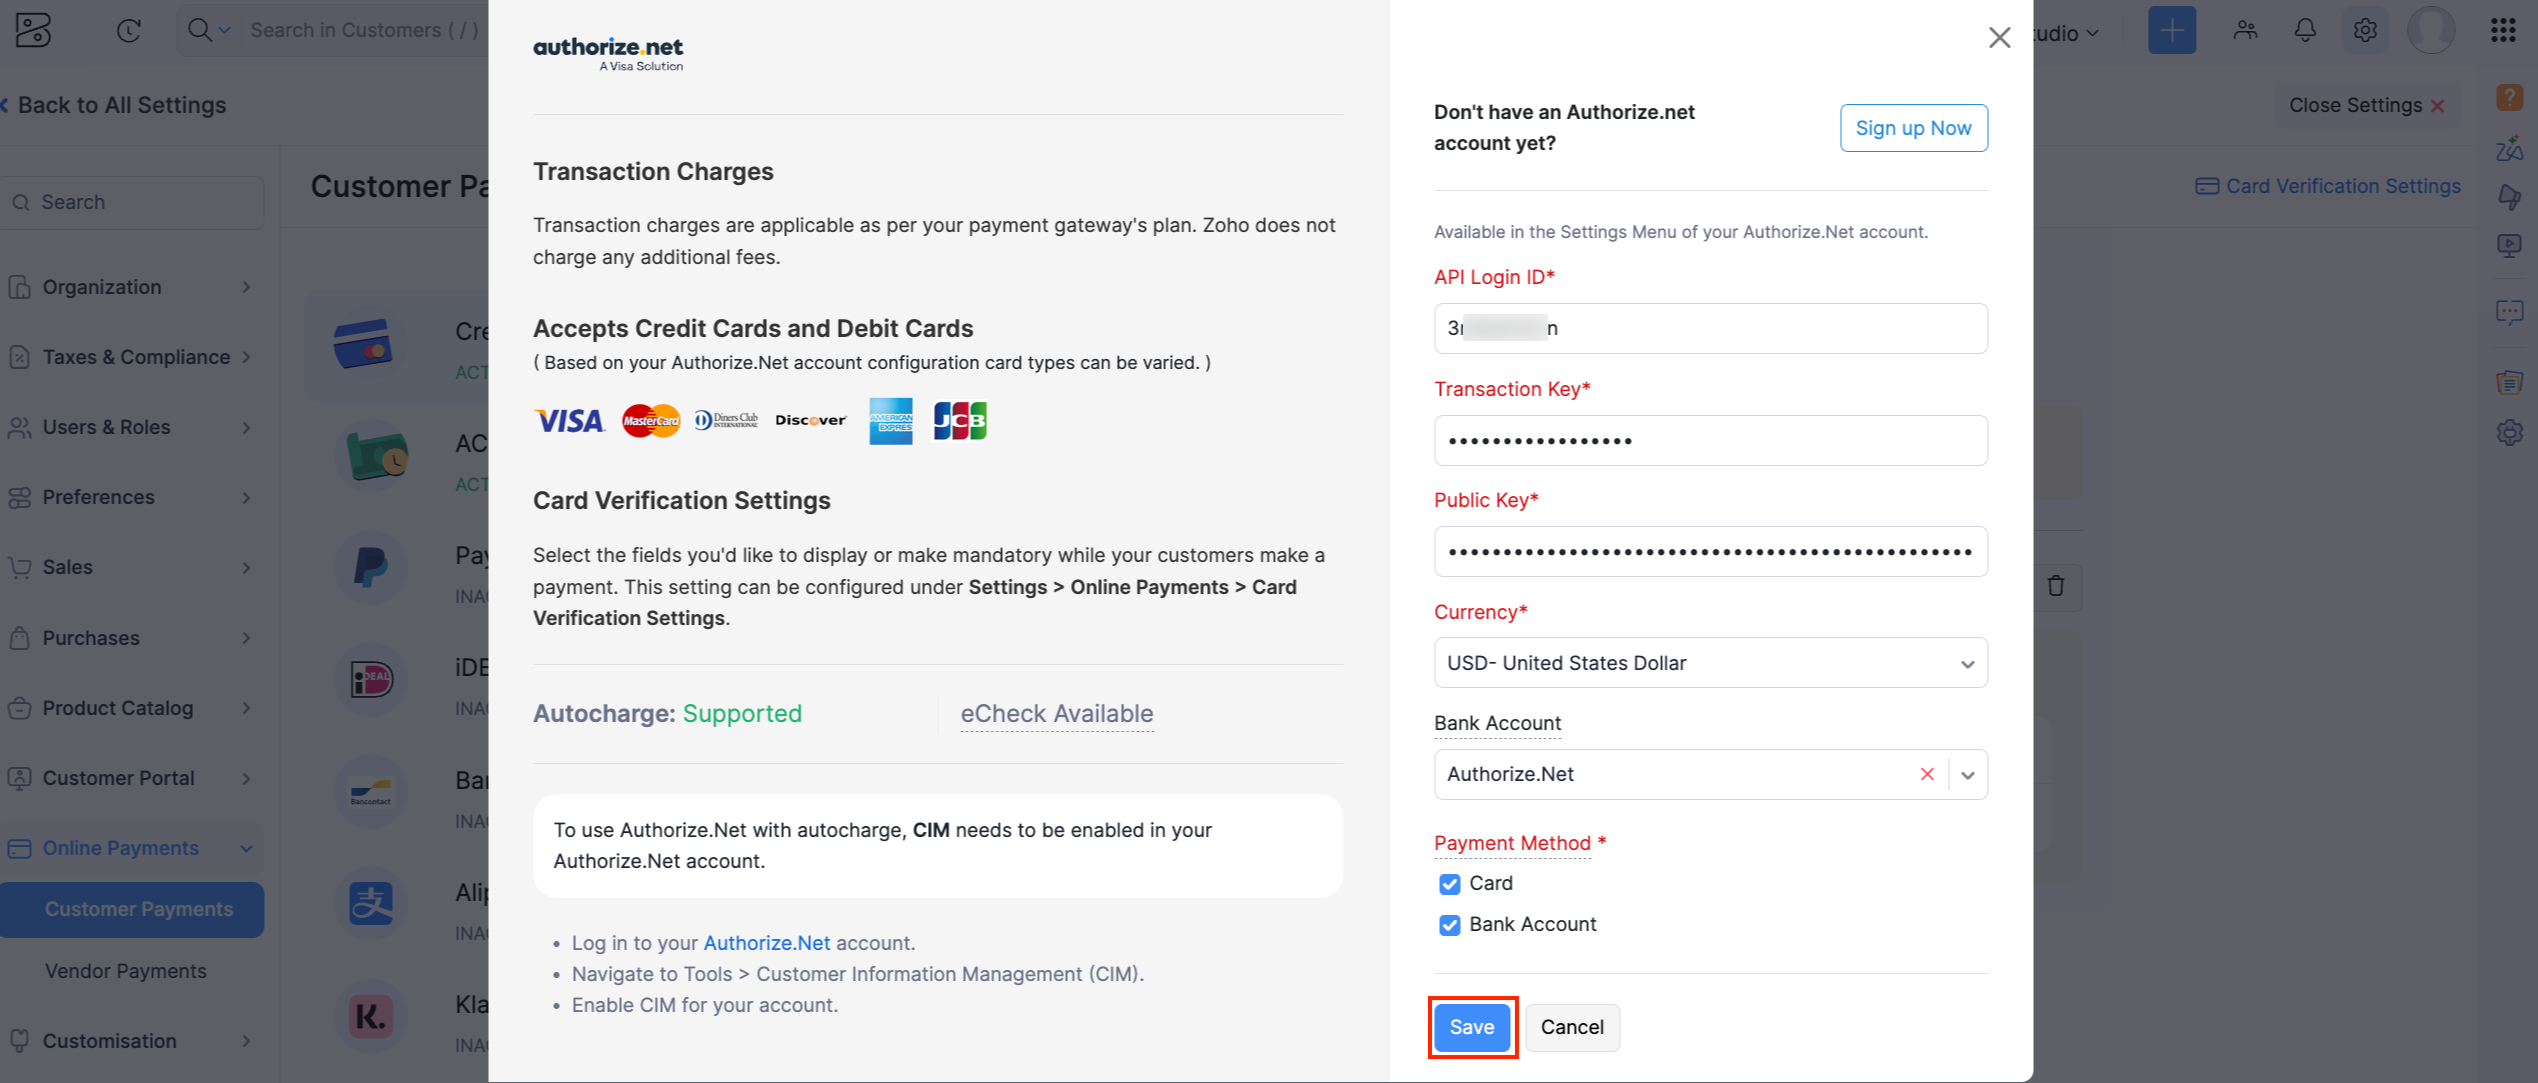Uncheck the Bank Account payment method

pos(1450,925)
